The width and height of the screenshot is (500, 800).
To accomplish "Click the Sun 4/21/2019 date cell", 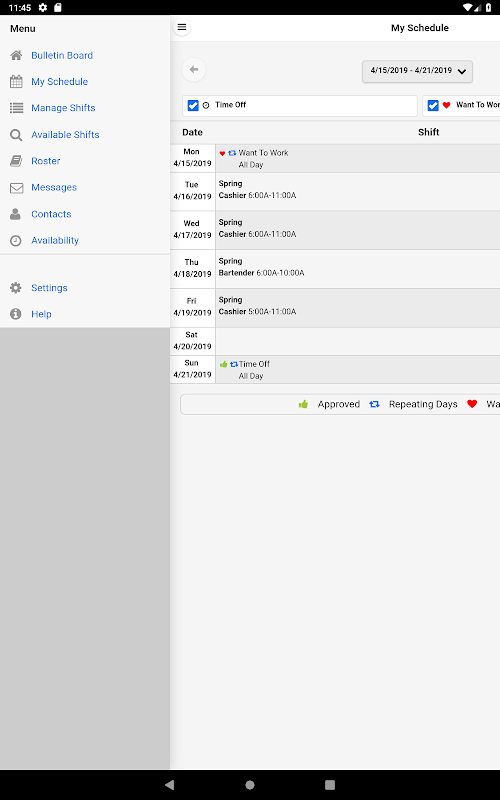I will [192, 369].
